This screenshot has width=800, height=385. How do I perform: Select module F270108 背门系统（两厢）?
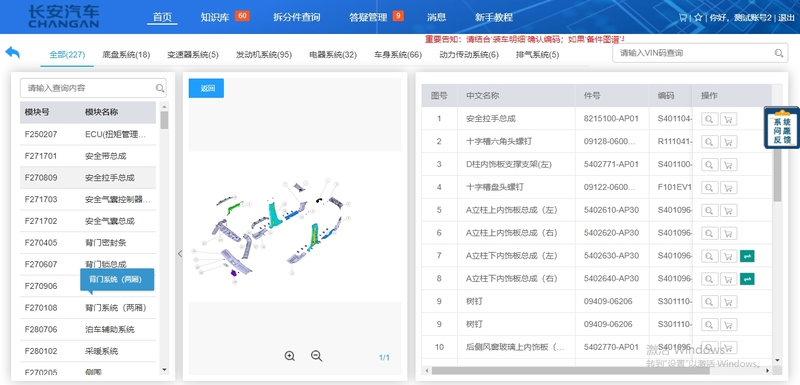(x=88, y=307)
